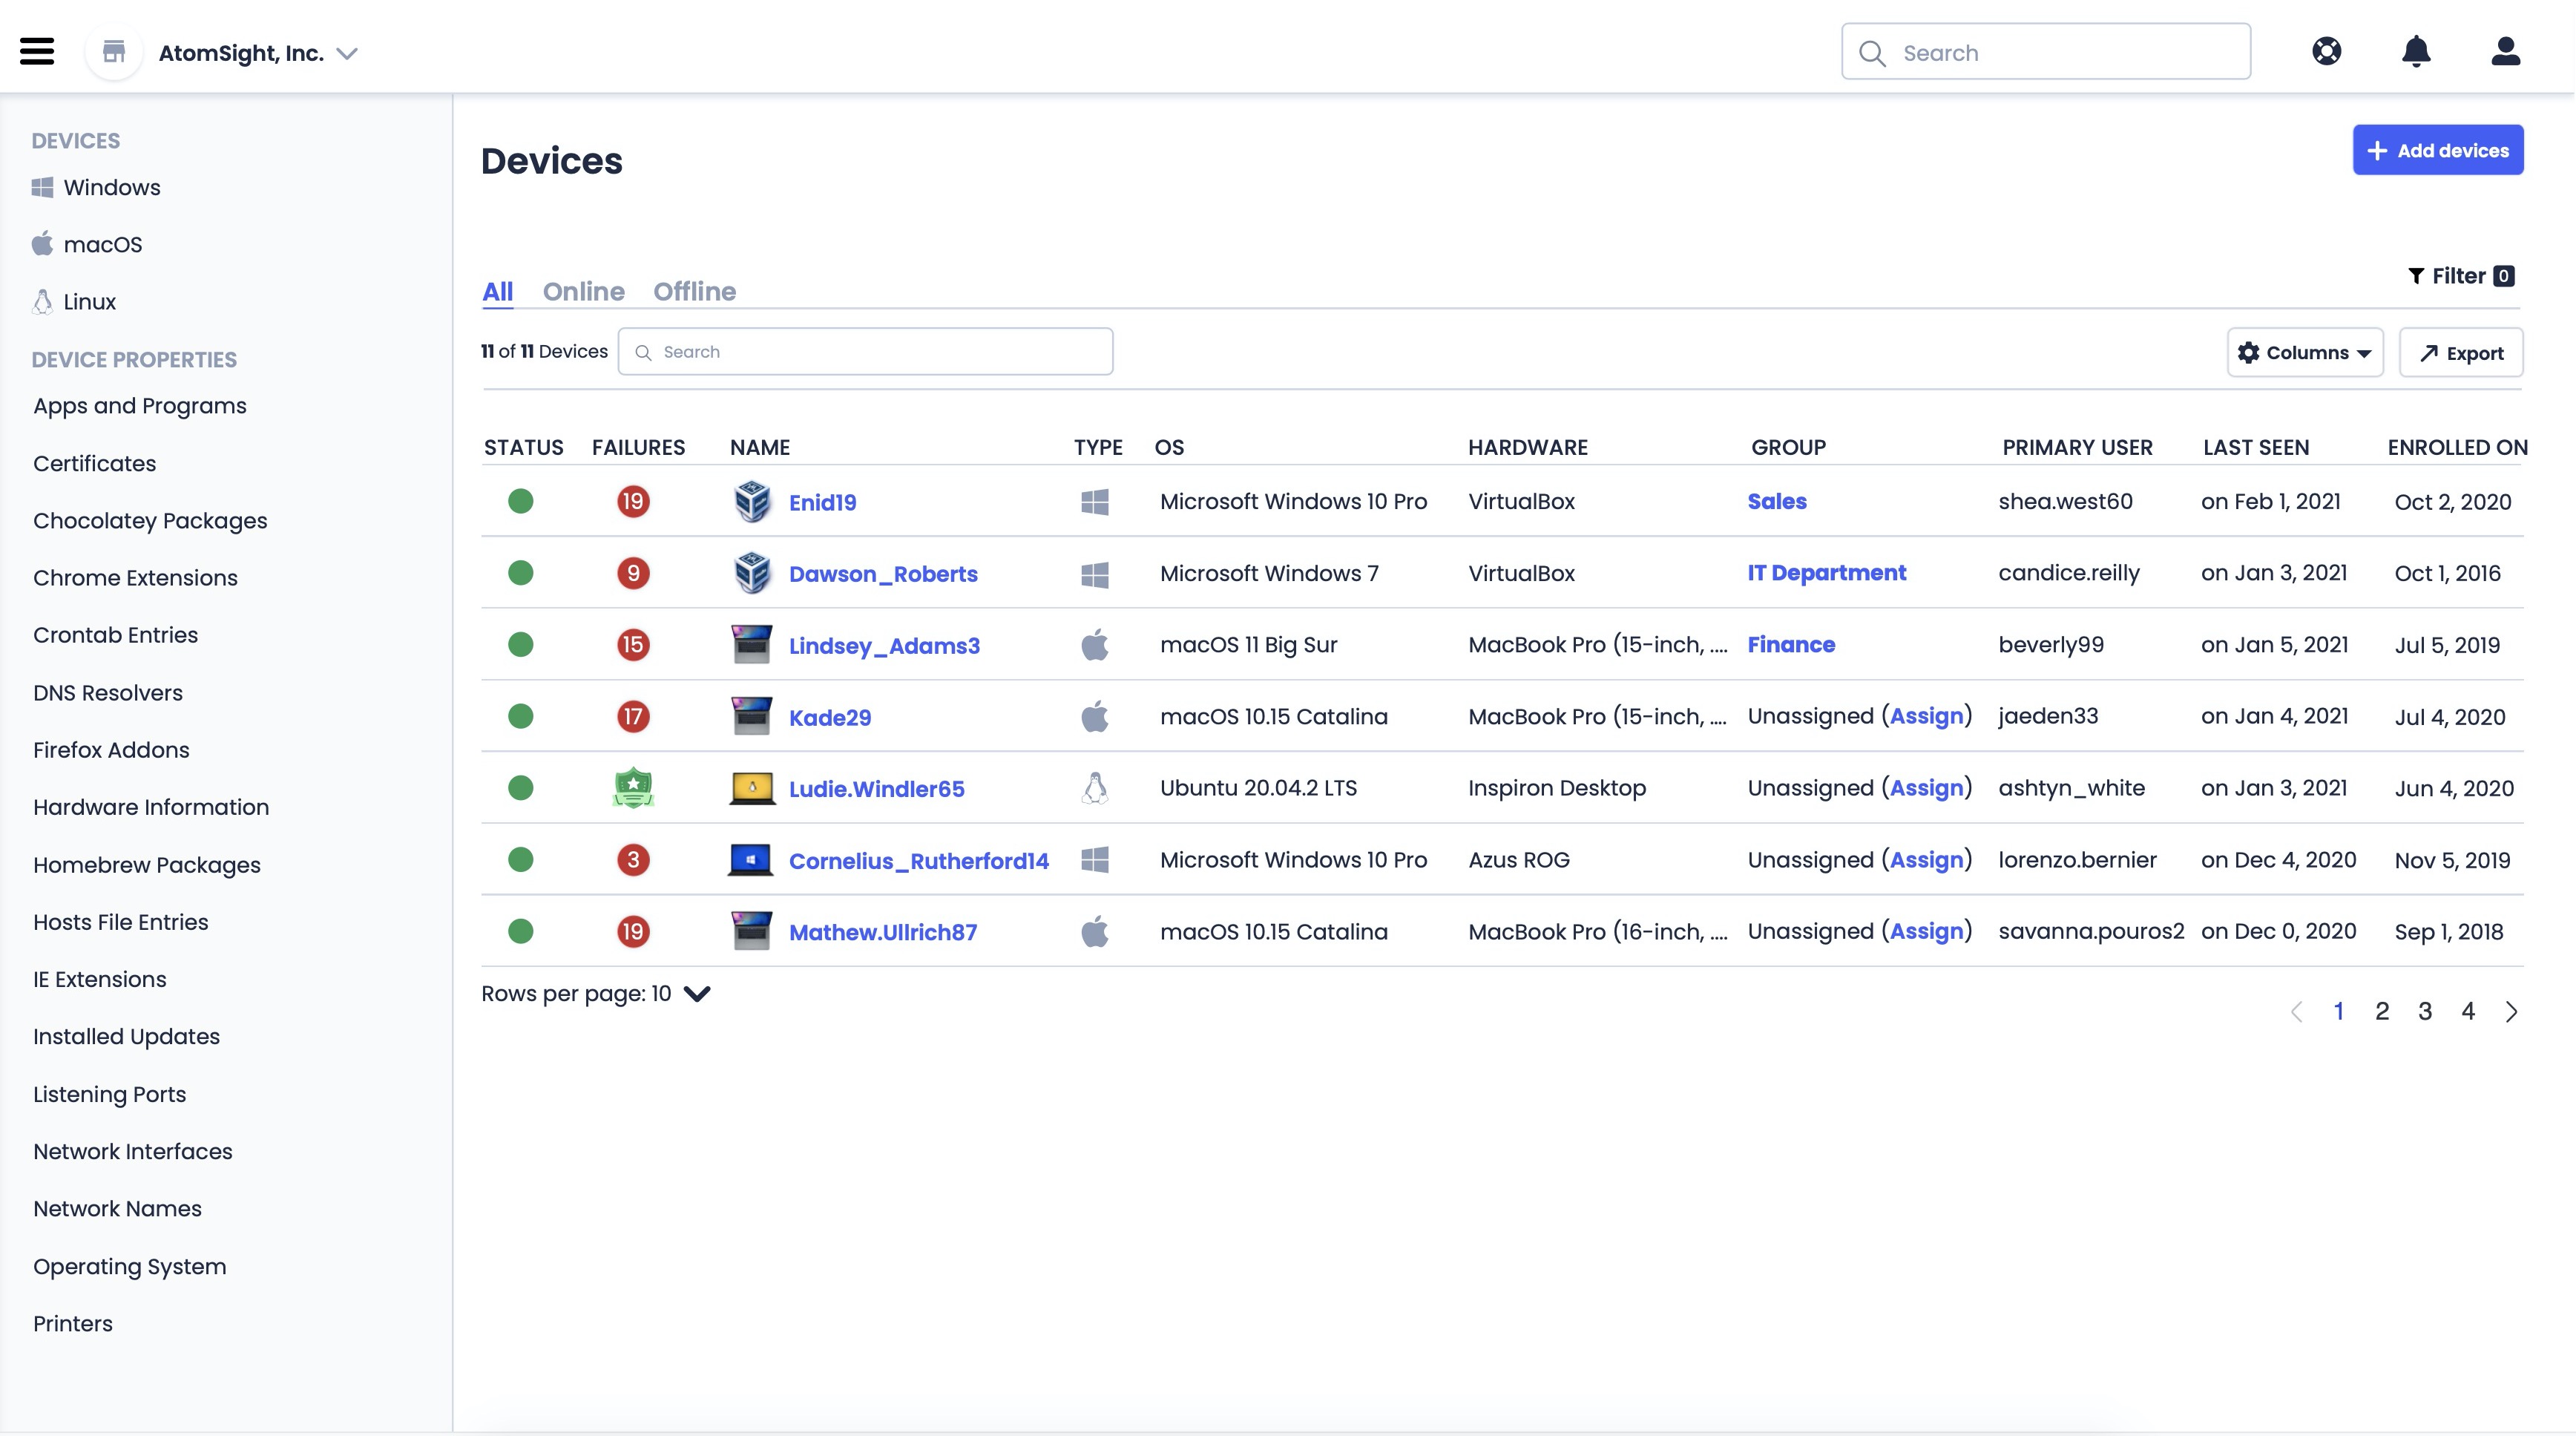Open the Columns dropdown

click(x=2304, y=352)
